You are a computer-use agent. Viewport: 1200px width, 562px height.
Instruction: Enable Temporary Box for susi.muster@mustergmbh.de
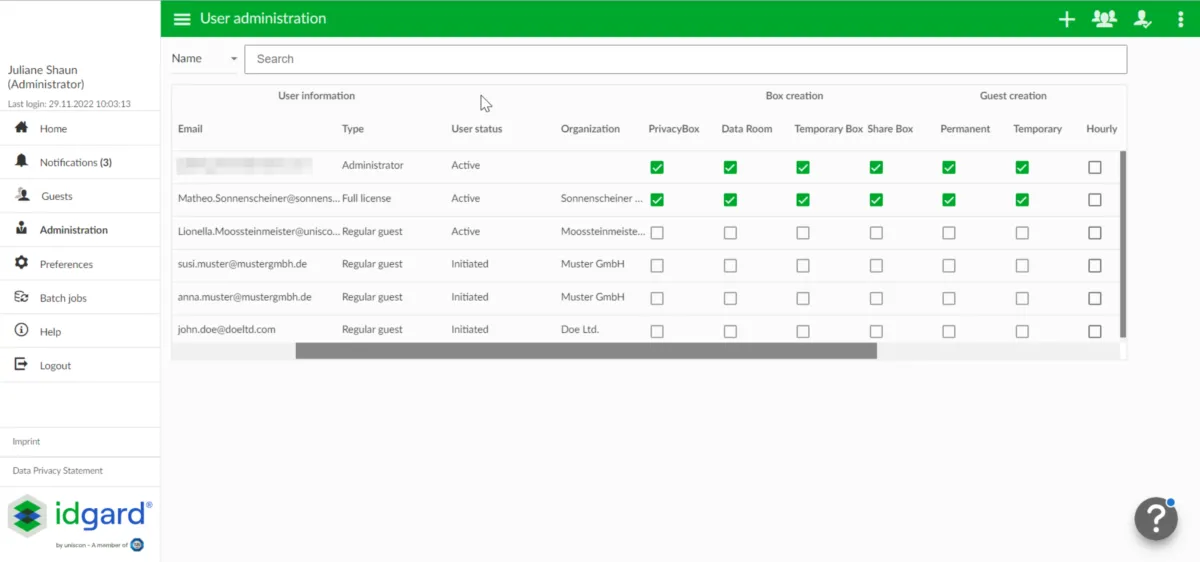[x=803, y=266]
